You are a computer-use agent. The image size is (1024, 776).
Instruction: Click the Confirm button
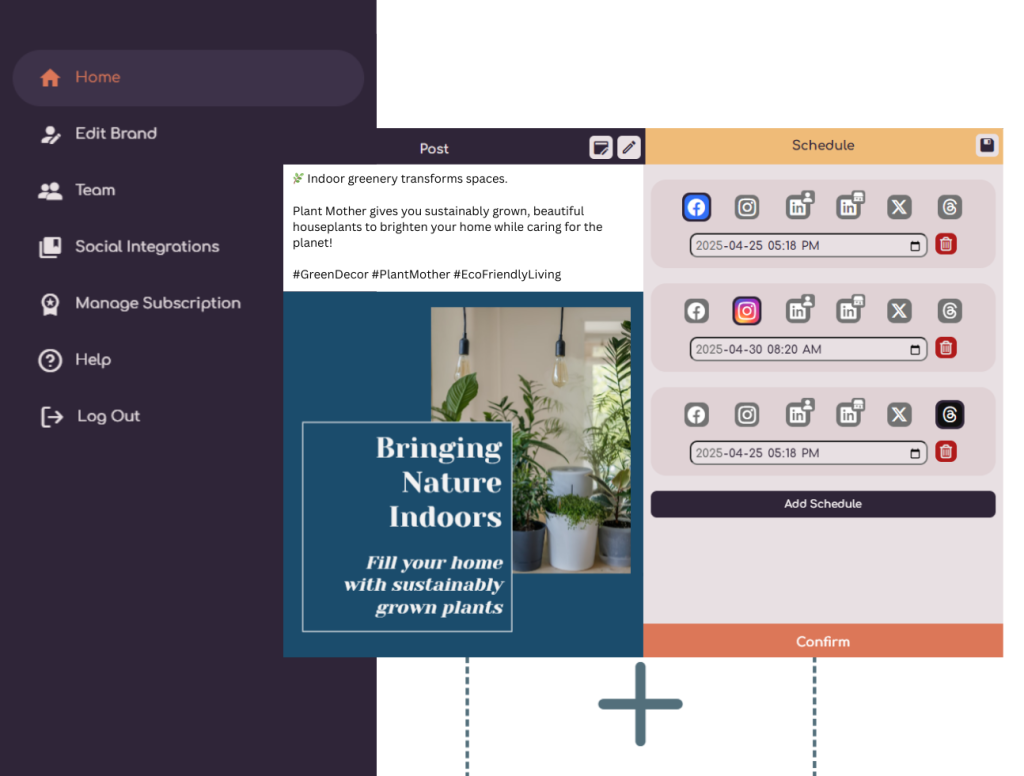tap(823, 641)
